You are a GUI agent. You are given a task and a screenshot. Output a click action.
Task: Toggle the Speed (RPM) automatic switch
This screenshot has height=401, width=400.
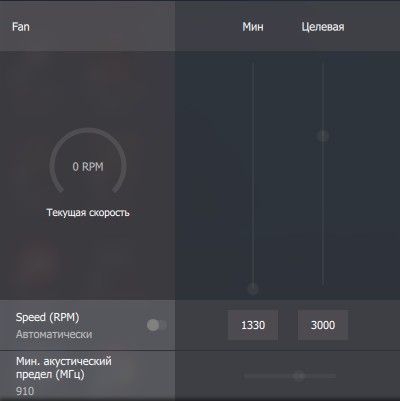pos(157,325)
